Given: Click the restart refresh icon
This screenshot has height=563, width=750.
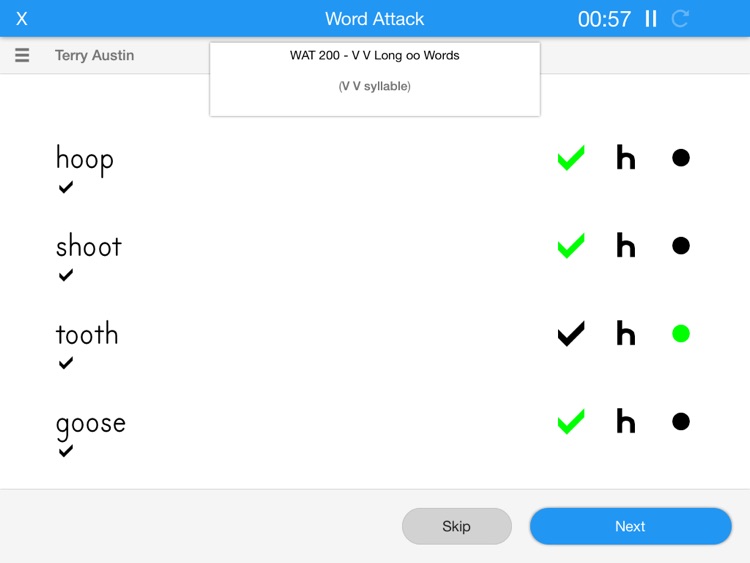Looking at the screenshot, I should click(680, 19).
